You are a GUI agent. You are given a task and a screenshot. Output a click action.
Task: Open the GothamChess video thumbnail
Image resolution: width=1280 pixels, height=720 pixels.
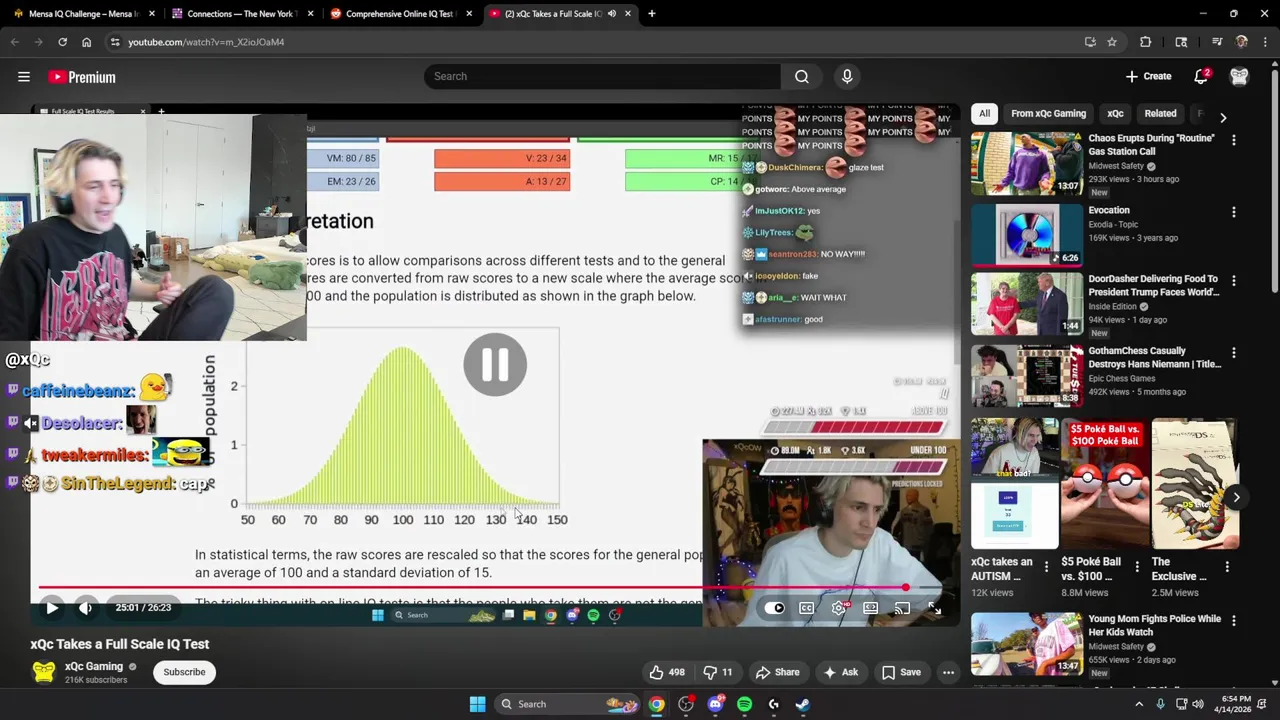pos(1027,375)
